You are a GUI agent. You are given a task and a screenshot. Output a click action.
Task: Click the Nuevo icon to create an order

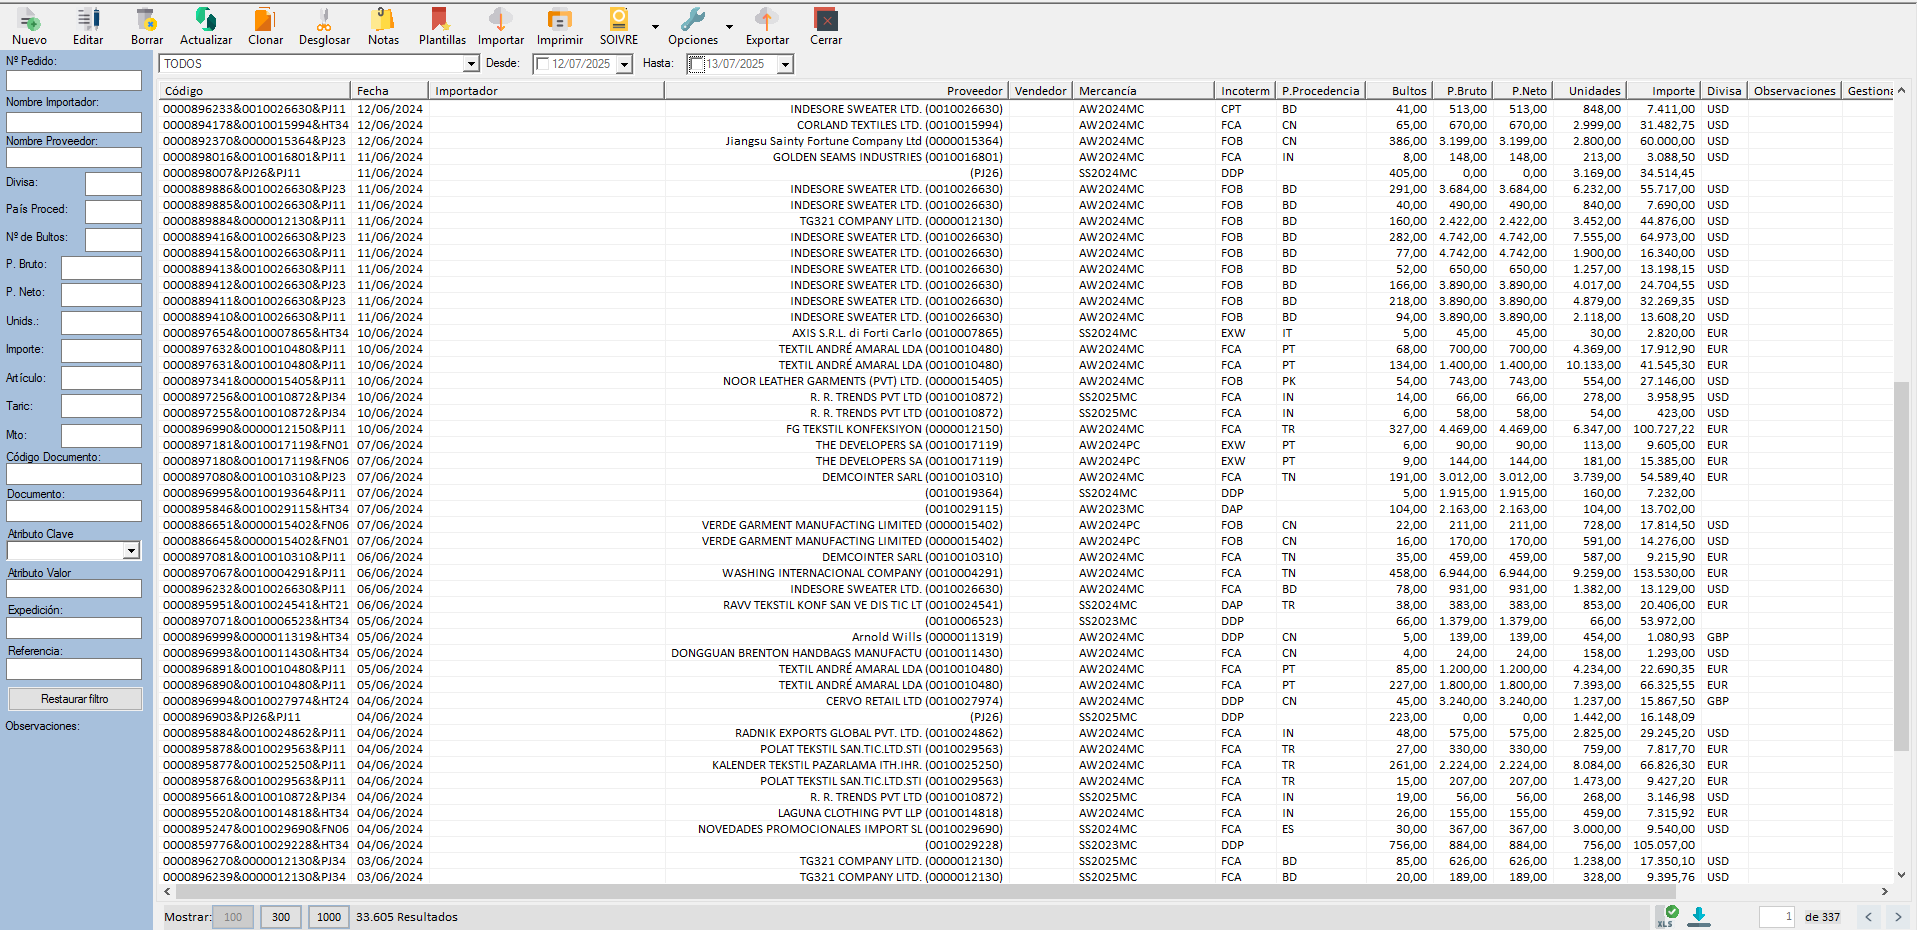(29, 21)
